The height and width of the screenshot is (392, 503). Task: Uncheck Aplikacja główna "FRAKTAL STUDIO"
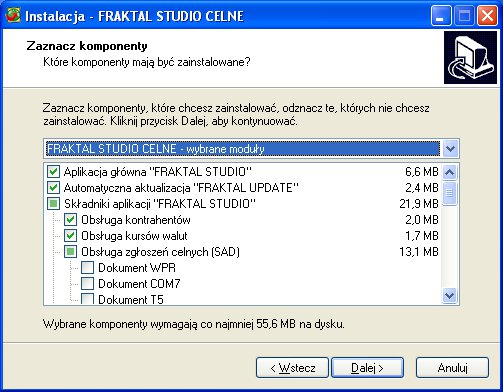(53, 172)
